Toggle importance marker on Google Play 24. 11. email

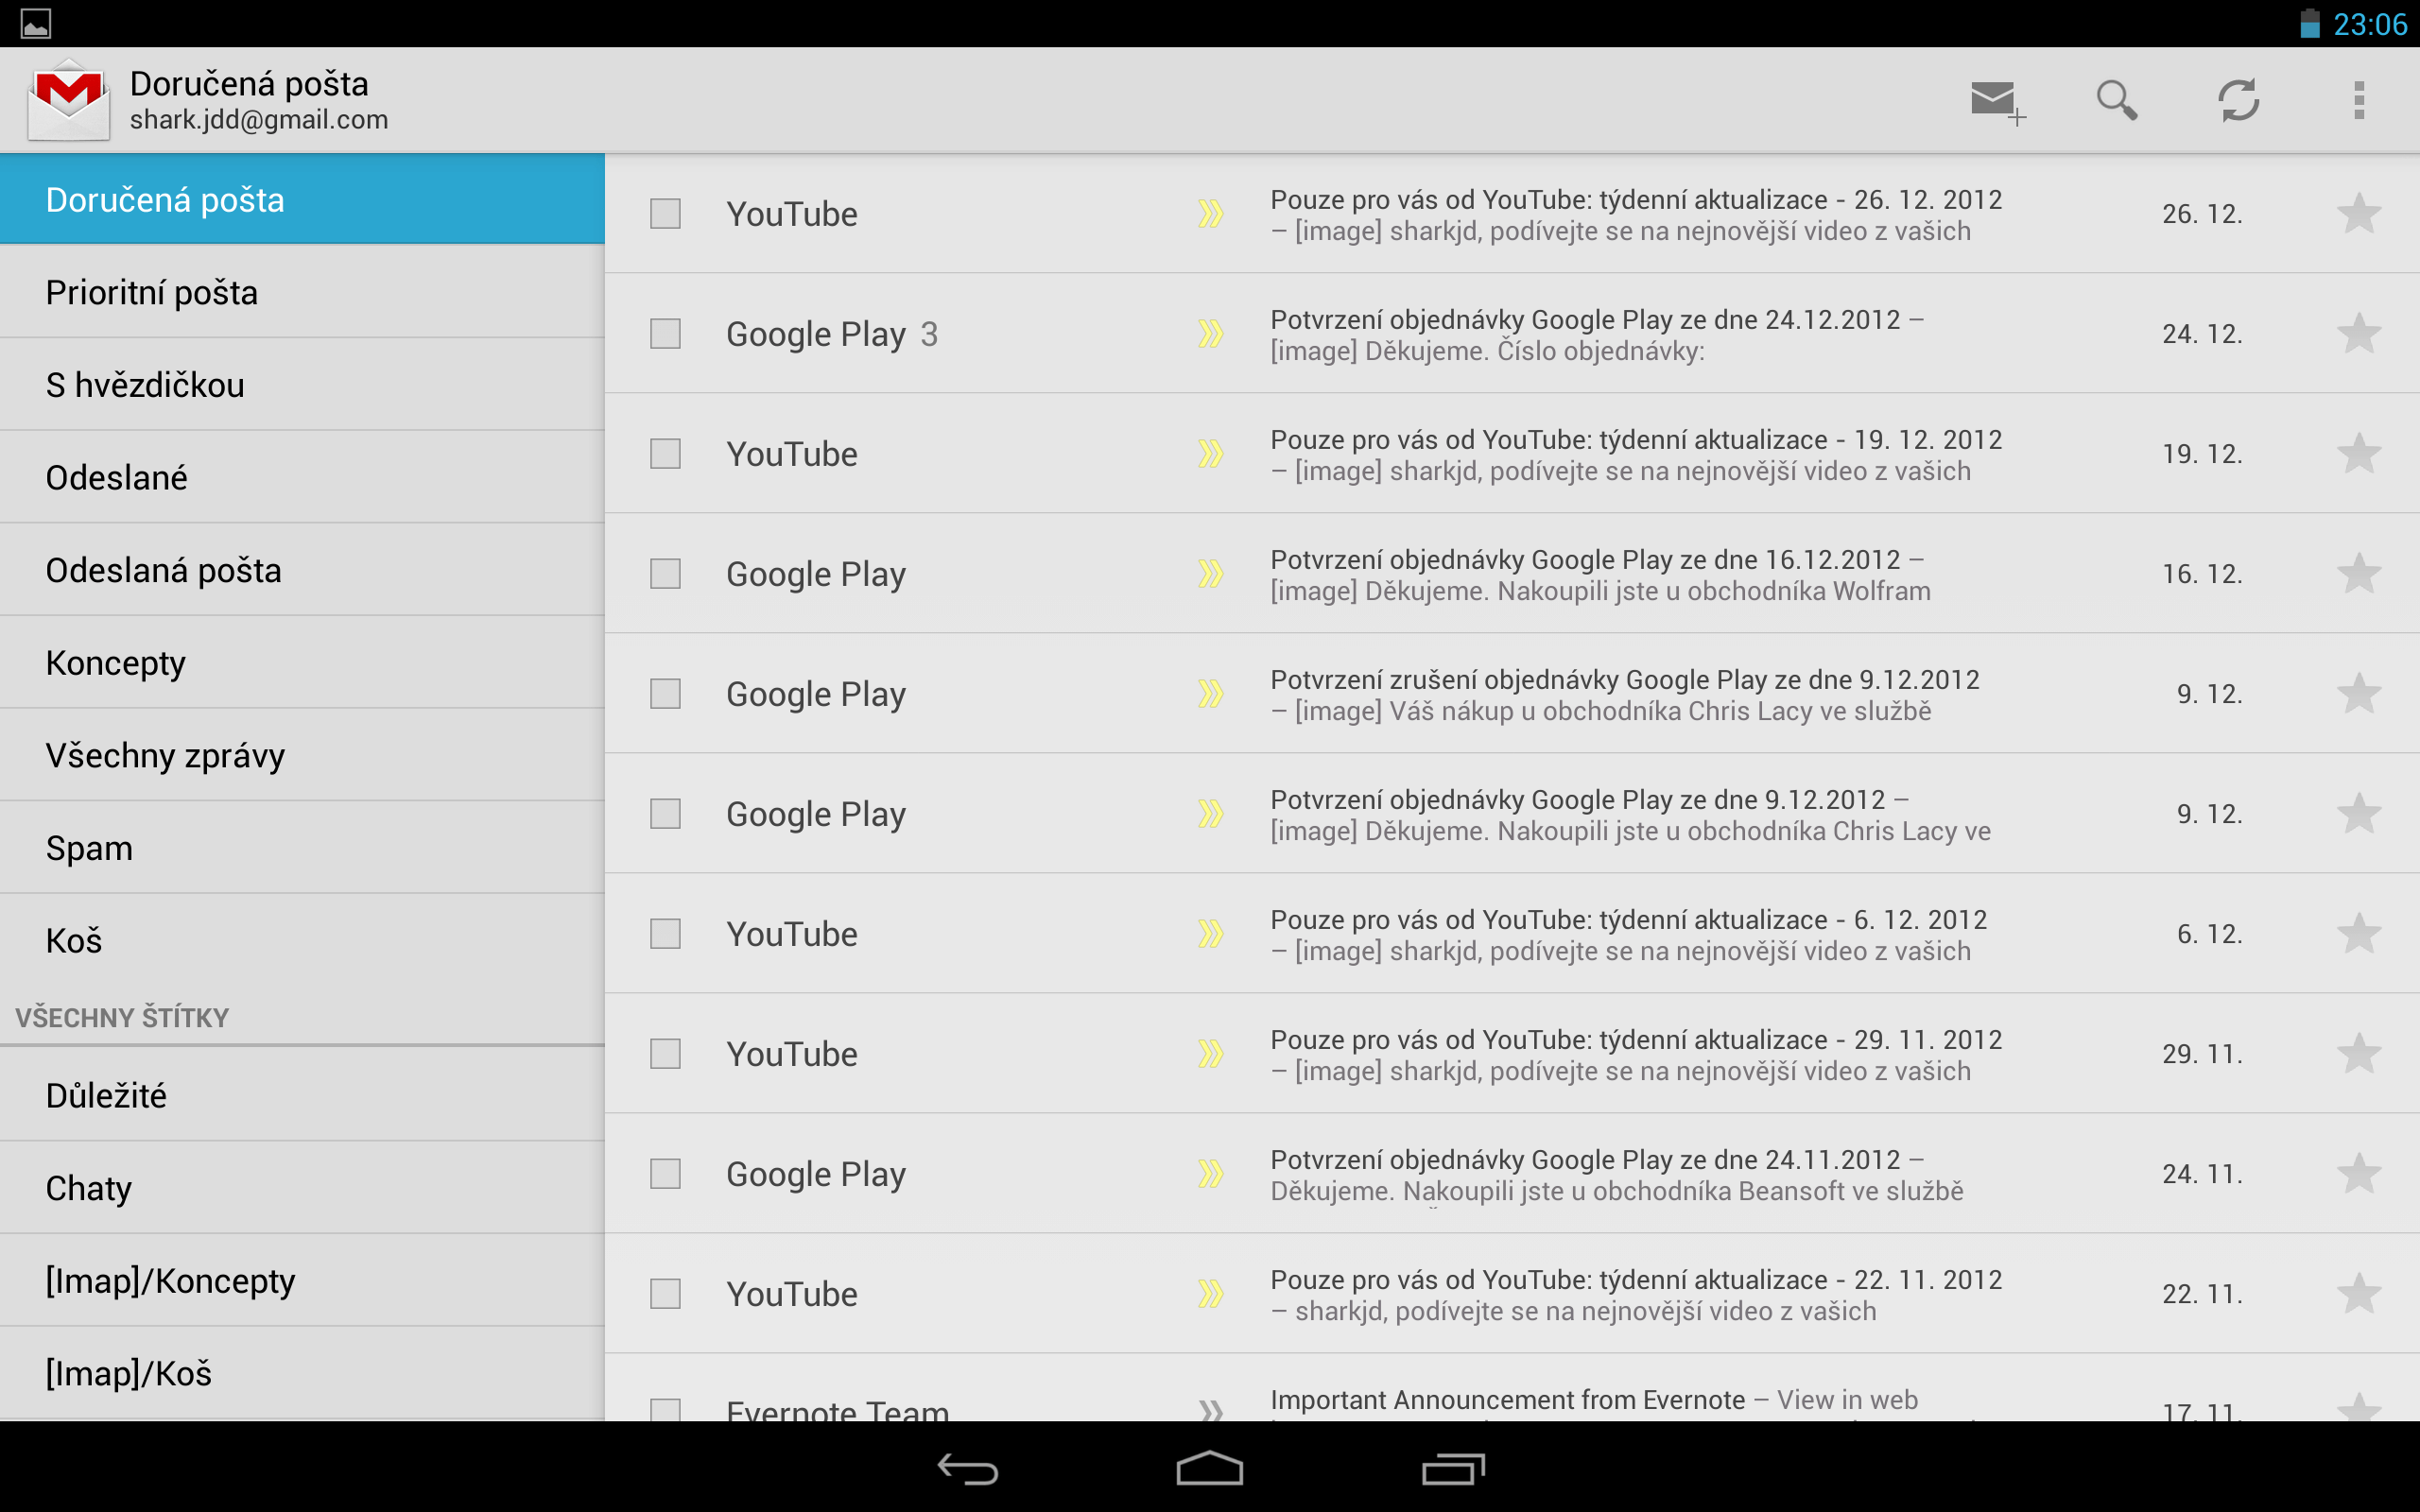pyautogui.click(x=1211, y=1174)
